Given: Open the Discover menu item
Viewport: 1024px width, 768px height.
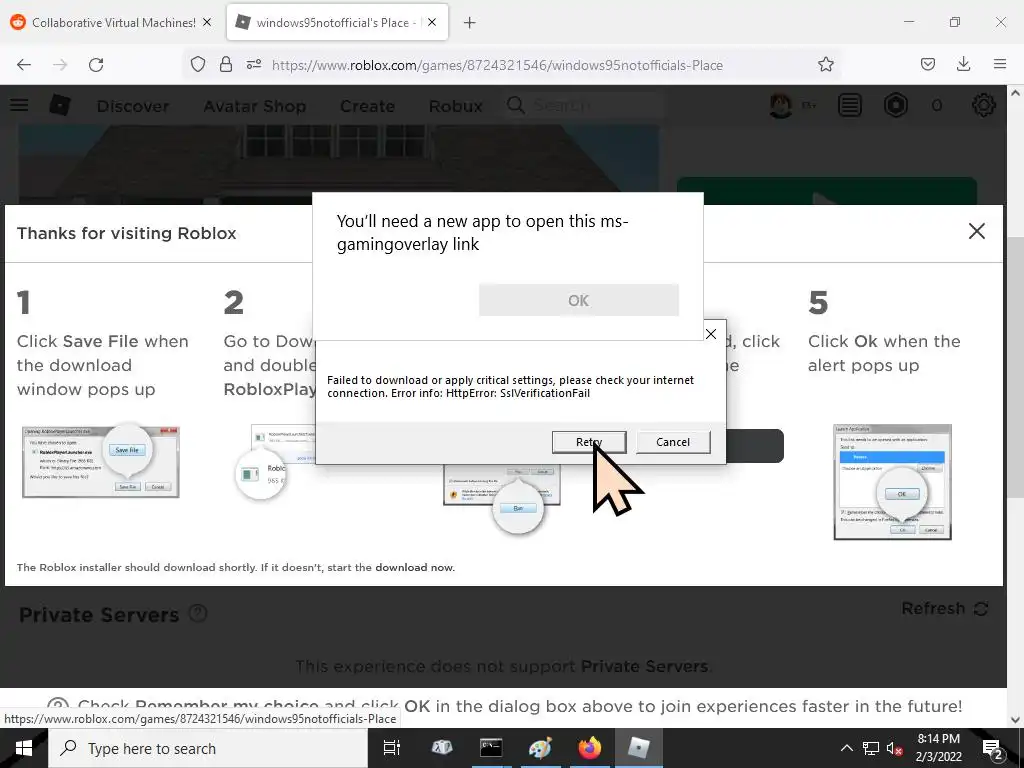Looking at the screenshot, I should click(x=133, y=106).
